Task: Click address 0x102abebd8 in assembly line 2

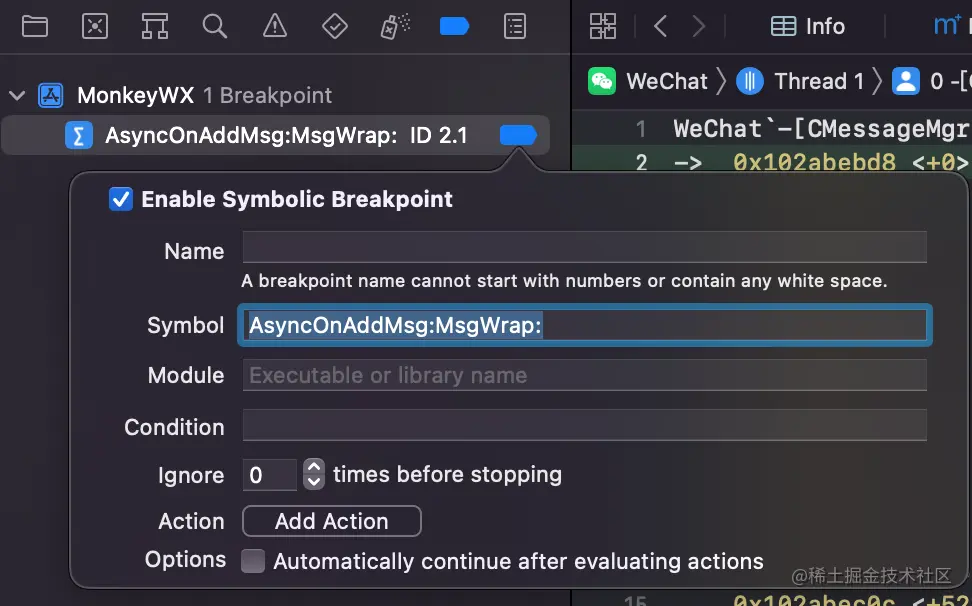Action: point(814,162)
